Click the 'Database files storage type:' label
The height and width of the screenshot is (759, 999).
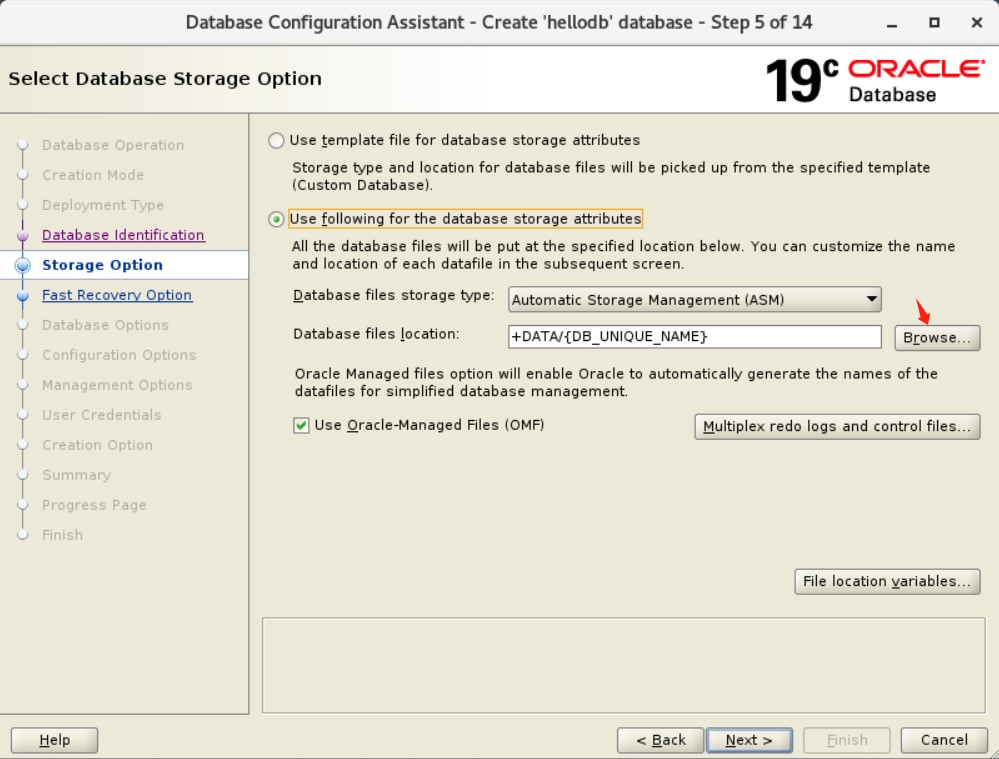coord(394,296)
